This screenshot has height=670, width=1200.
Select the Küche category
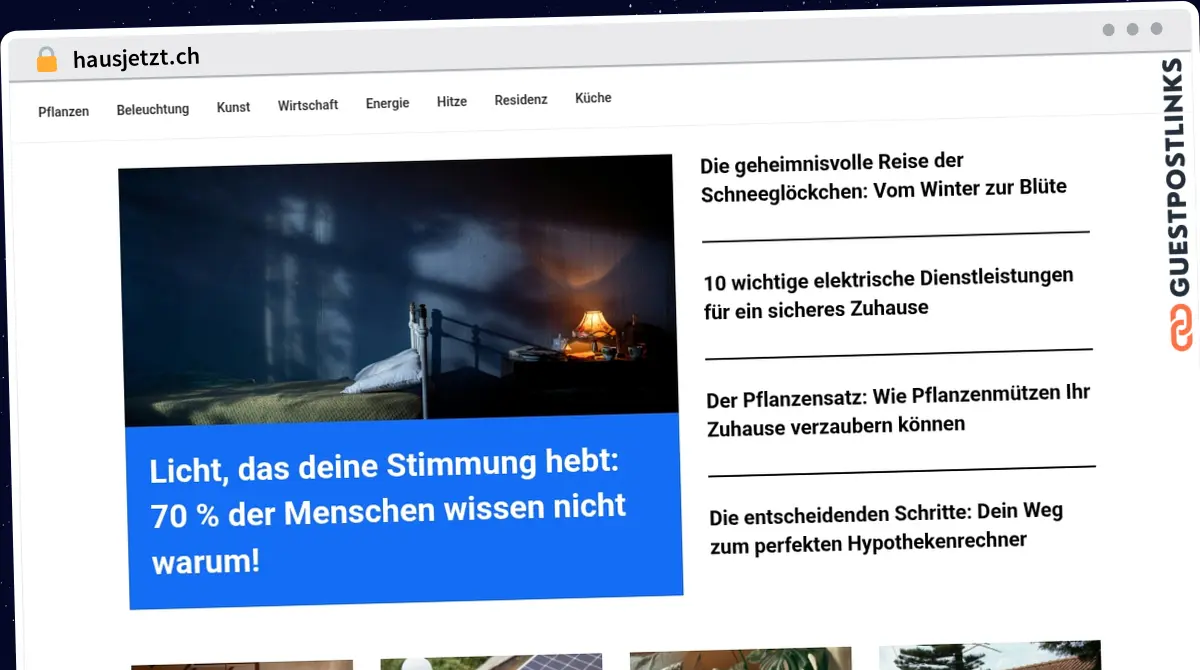click(593, 98)
